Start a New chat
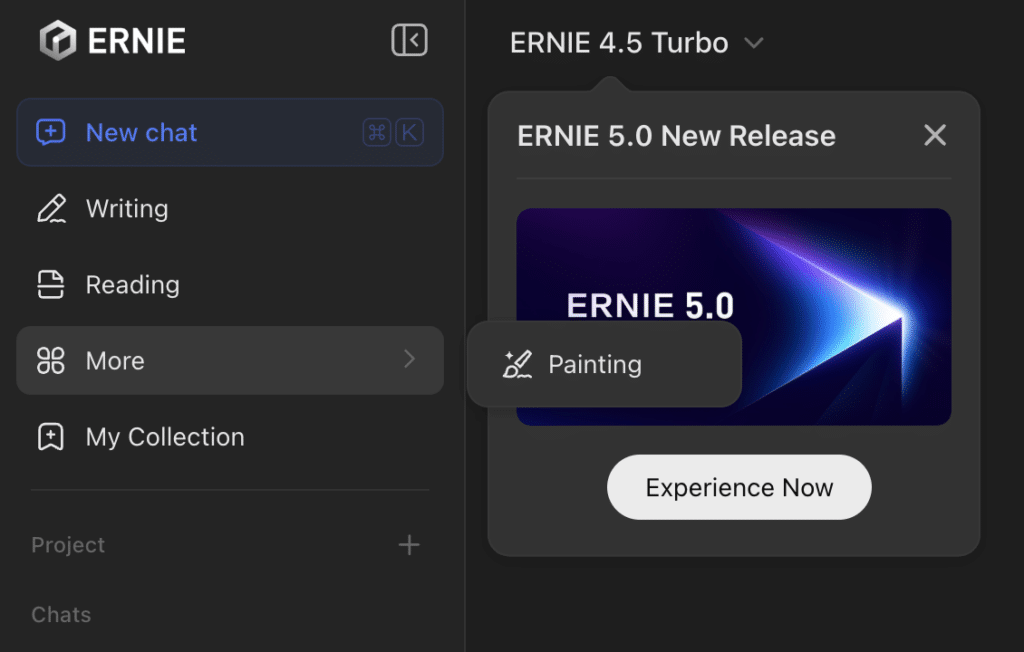This screenshot has height=652, width=1024. (x=141, y=132)
